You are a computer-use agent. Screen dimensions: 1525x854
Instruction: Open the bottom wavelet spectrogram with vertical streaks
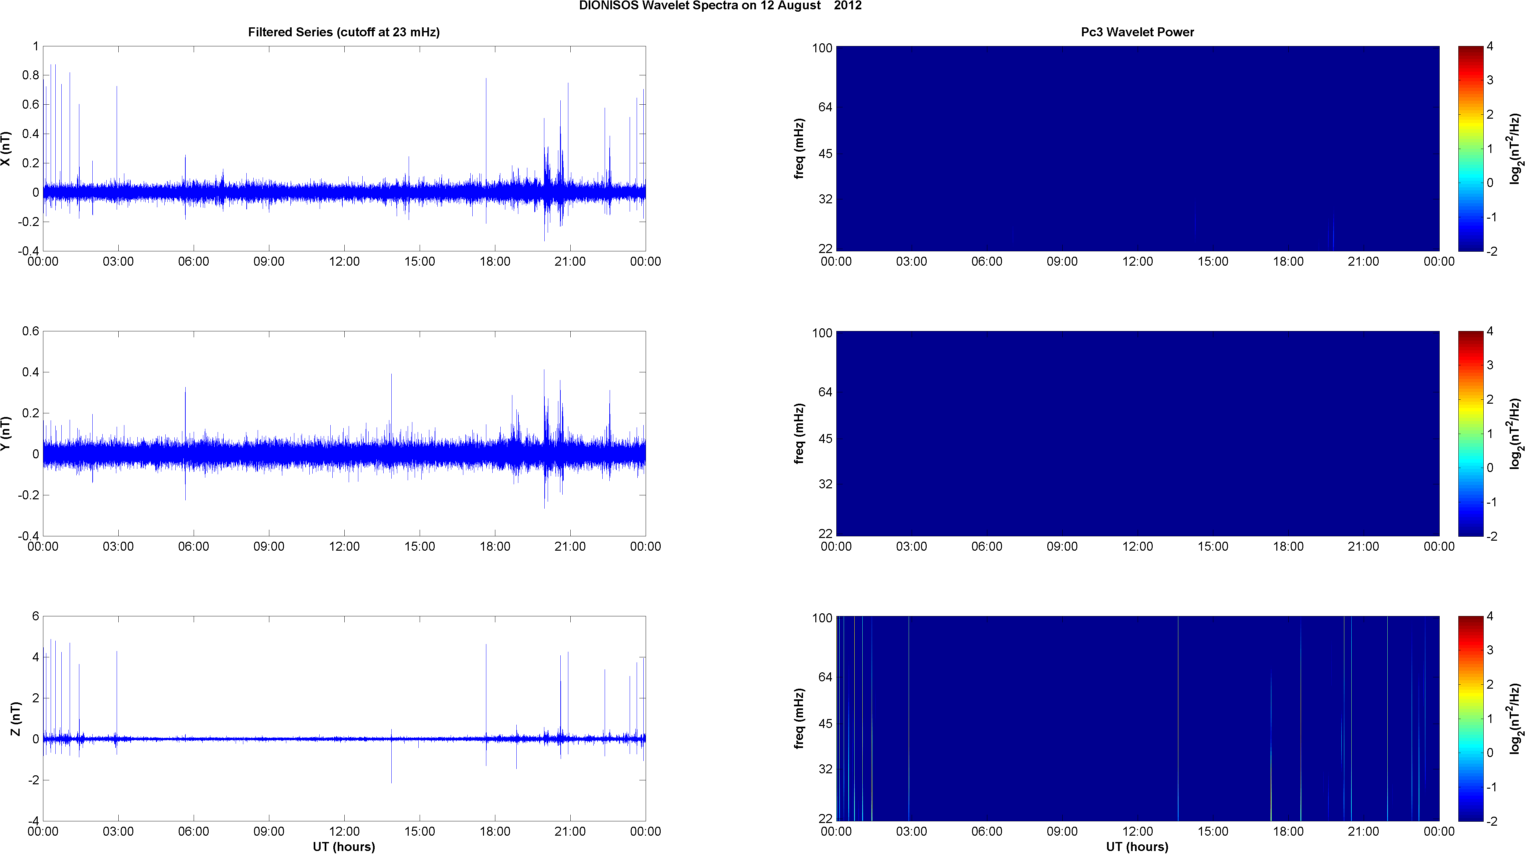[x=1137, y=719]
